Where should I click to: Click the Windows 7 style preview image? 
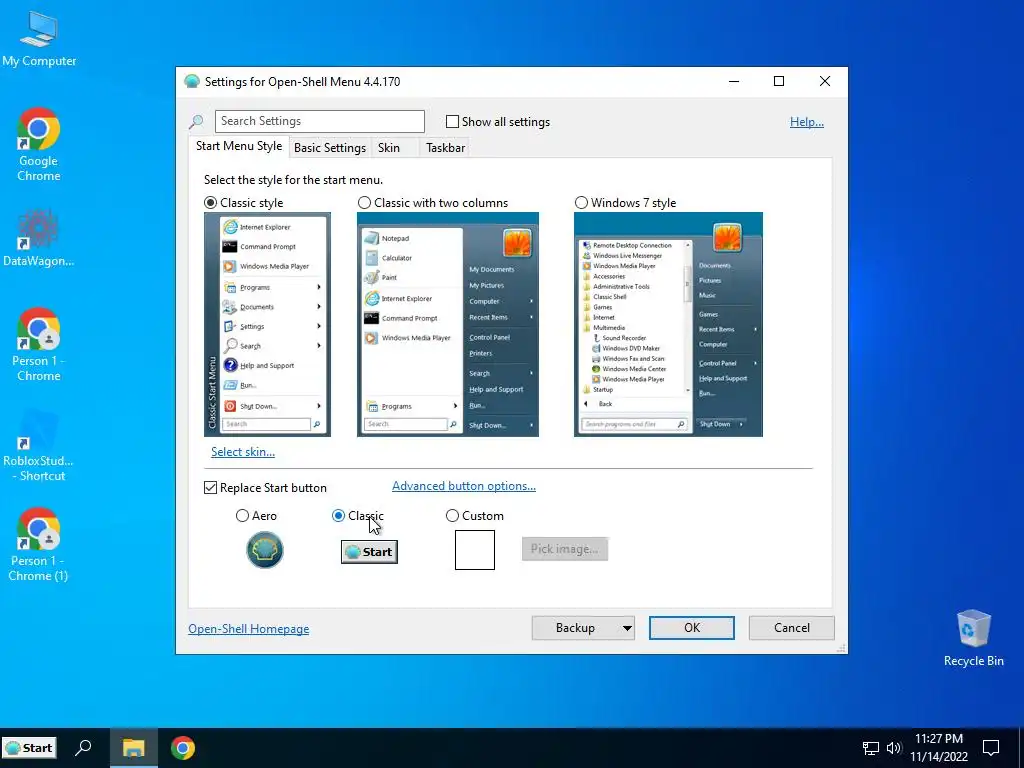[668, 325]
